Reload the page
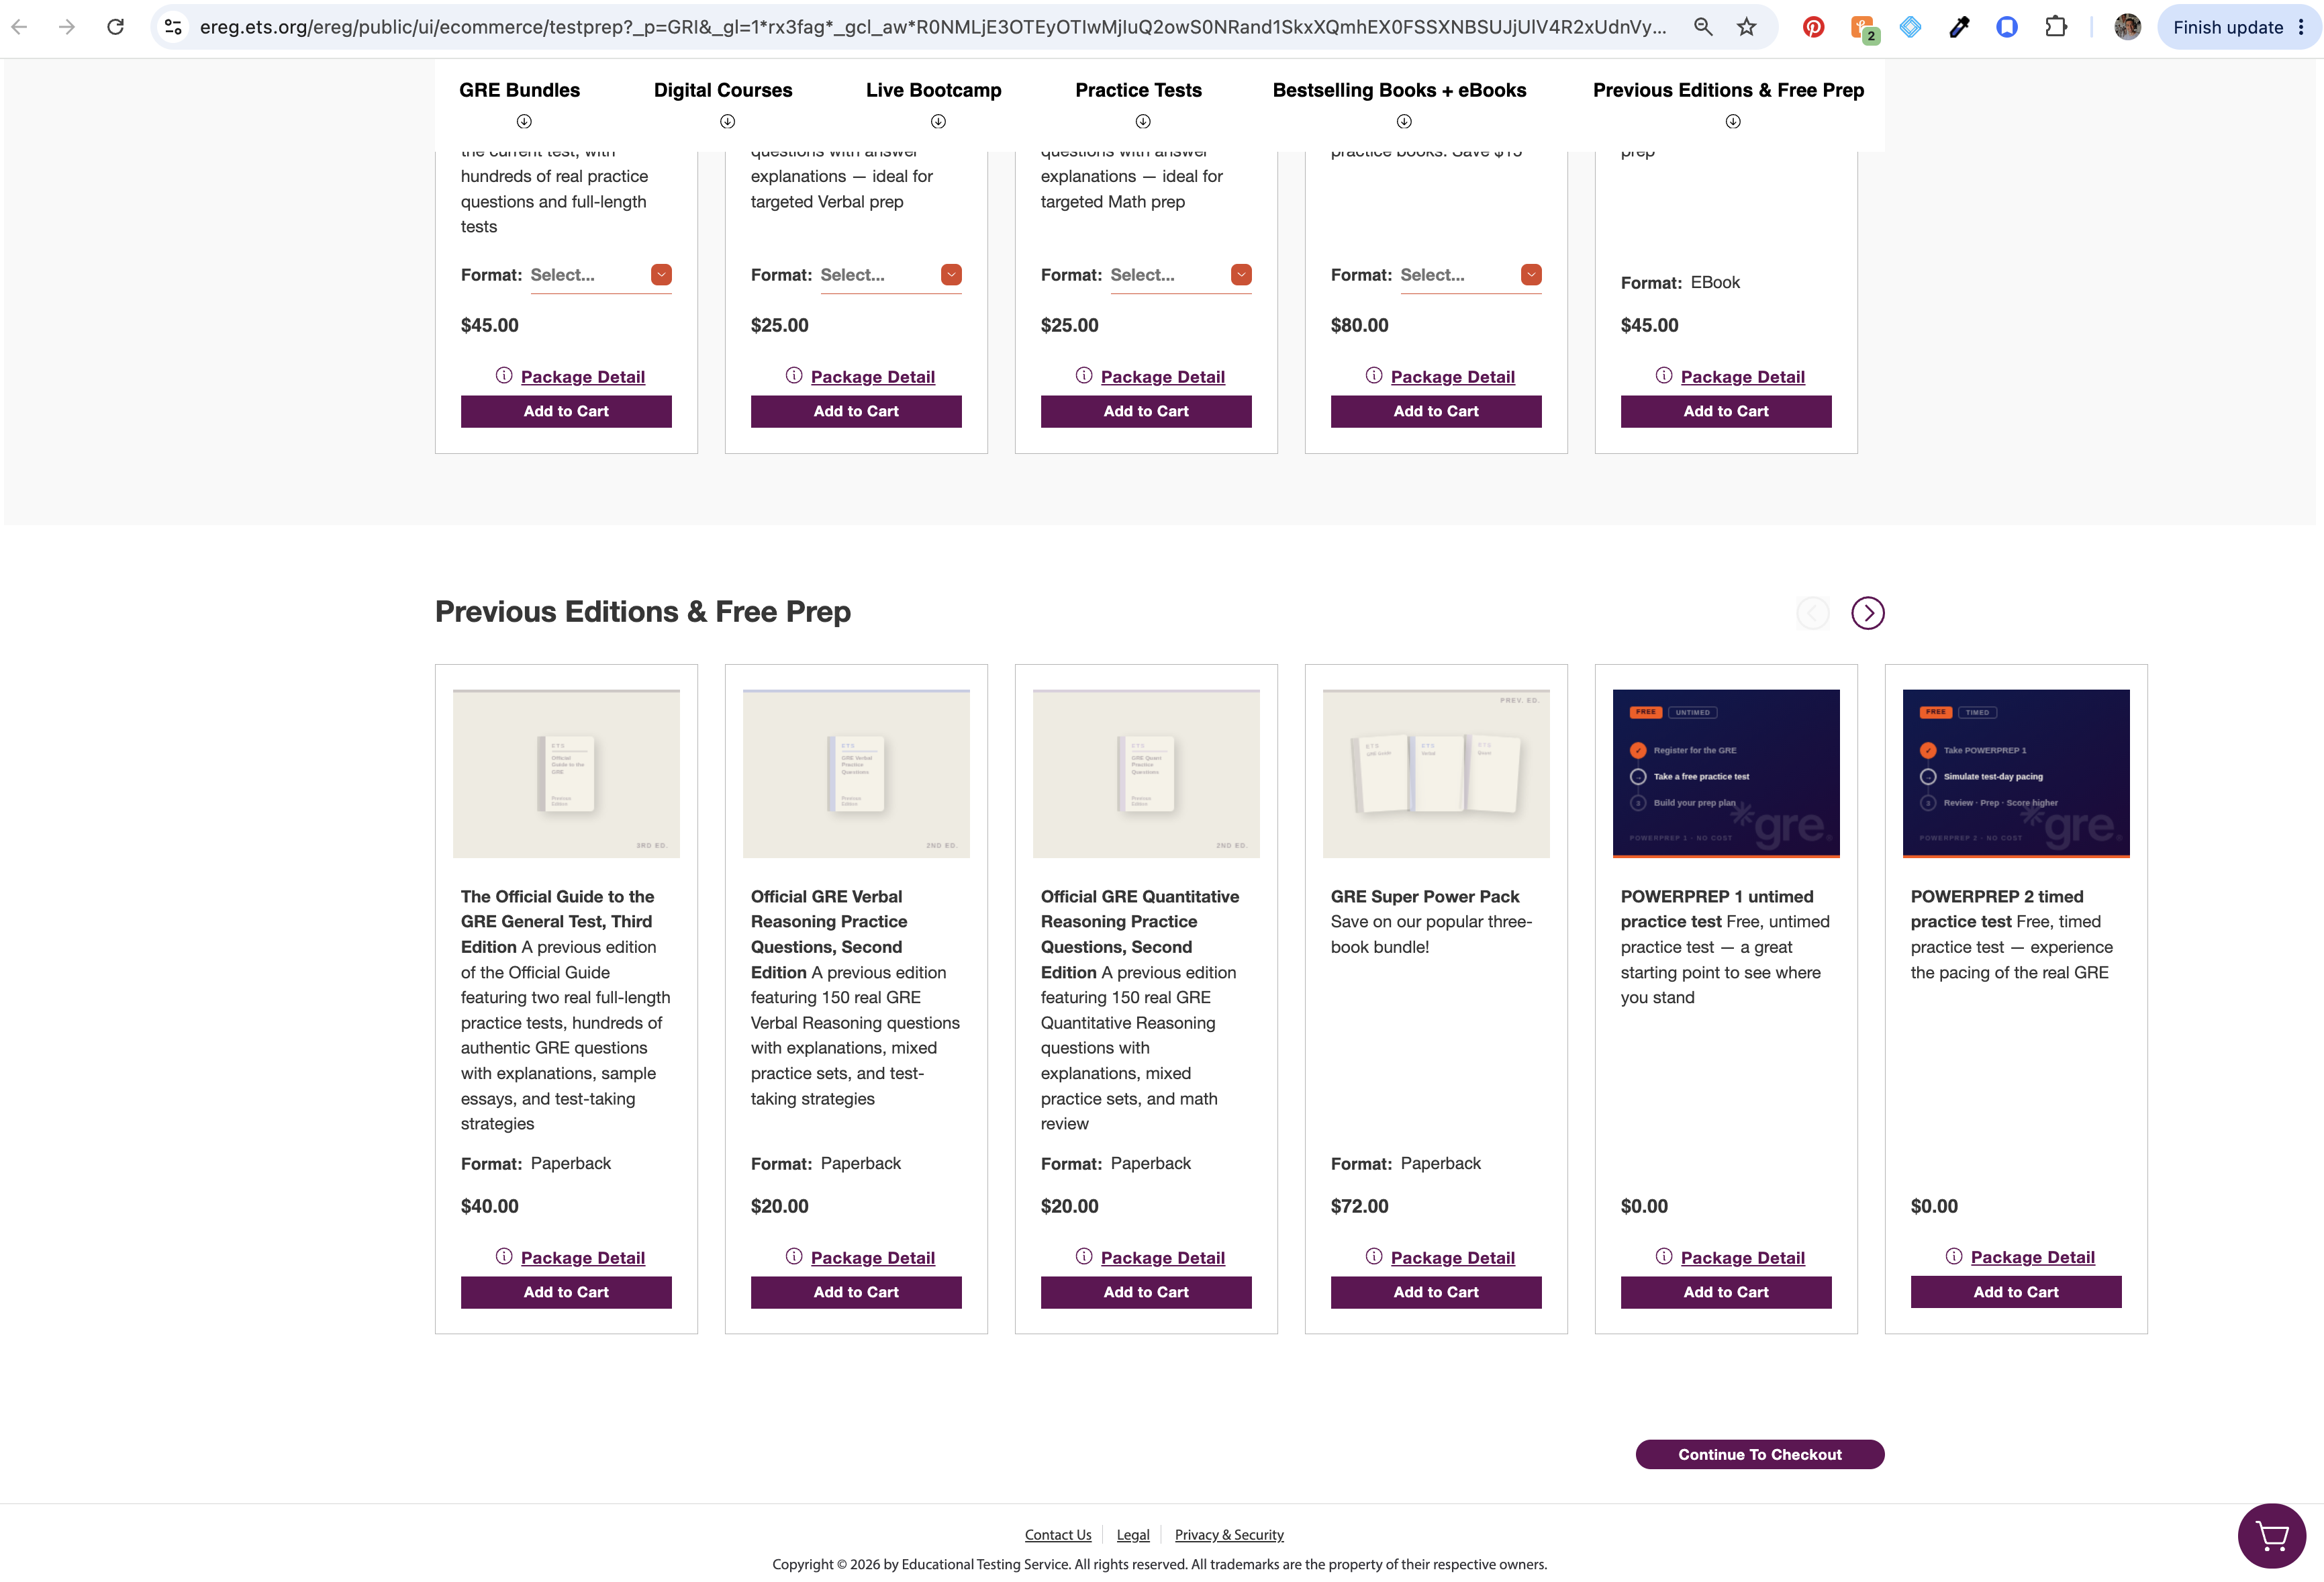 tap(116, 27)
